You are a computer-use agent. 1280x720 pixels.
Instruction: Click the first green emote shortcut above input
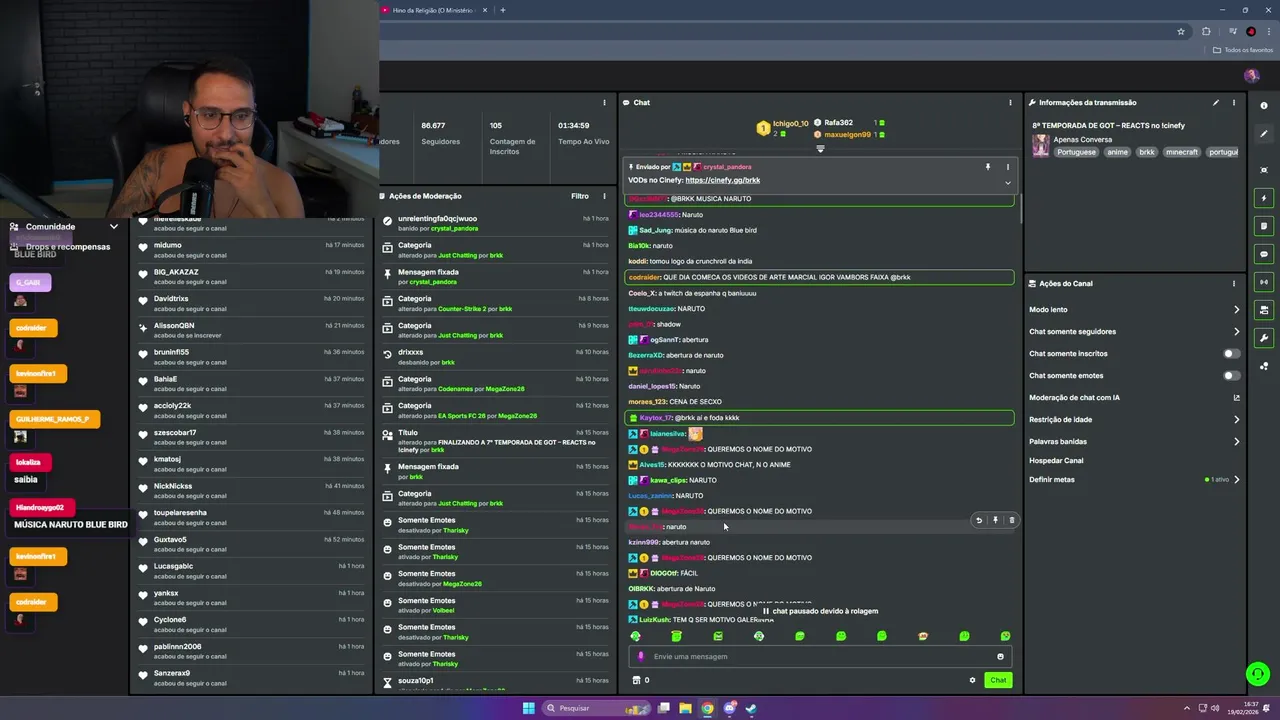pos(635,636)
